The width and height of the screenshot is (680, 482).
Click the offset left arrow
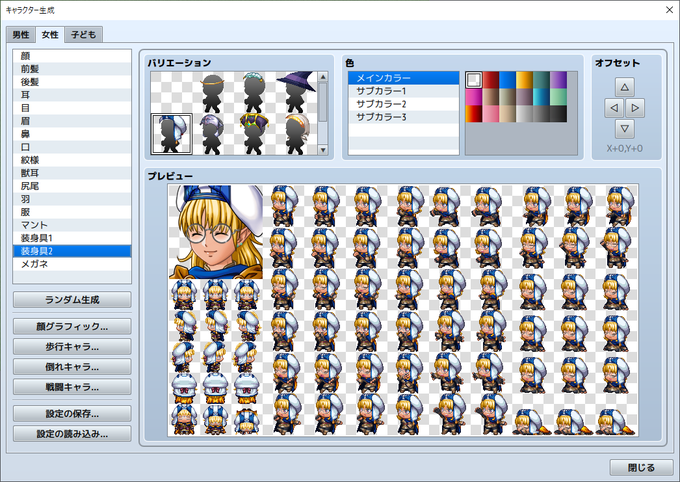614,108
